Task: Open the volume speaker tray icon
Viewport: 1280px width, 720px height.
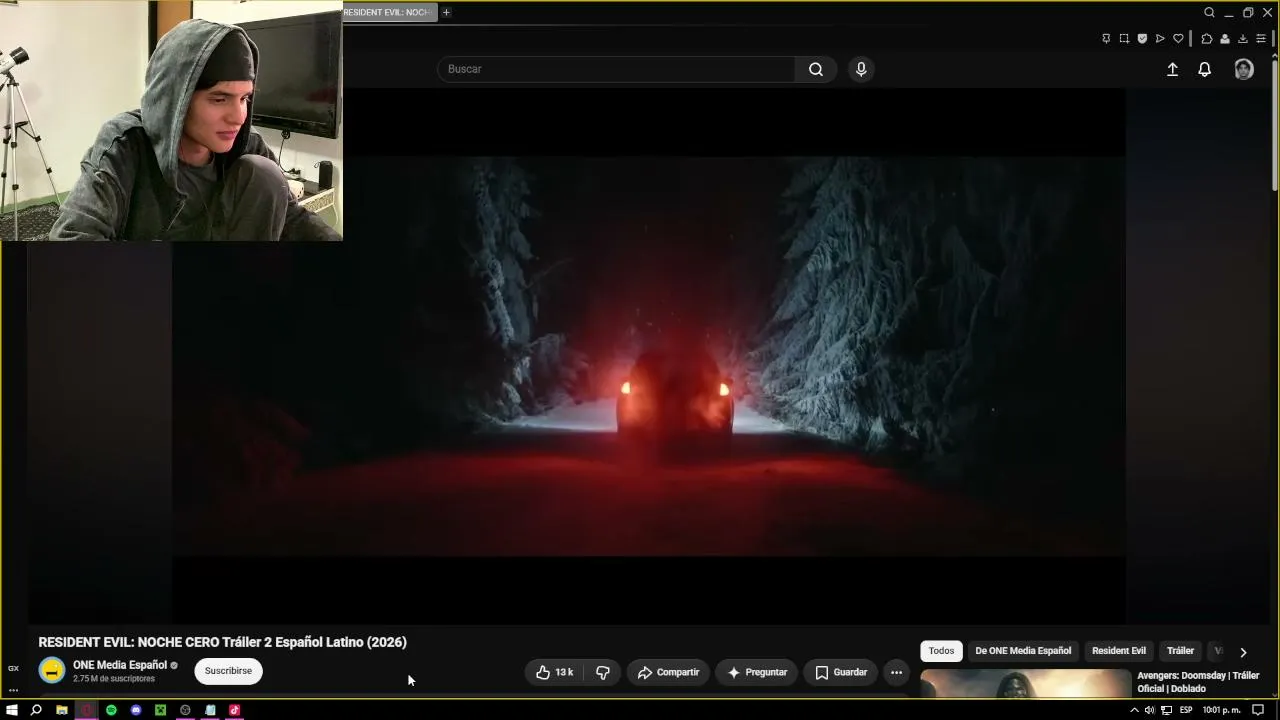Action: [x=1149, y=710]
